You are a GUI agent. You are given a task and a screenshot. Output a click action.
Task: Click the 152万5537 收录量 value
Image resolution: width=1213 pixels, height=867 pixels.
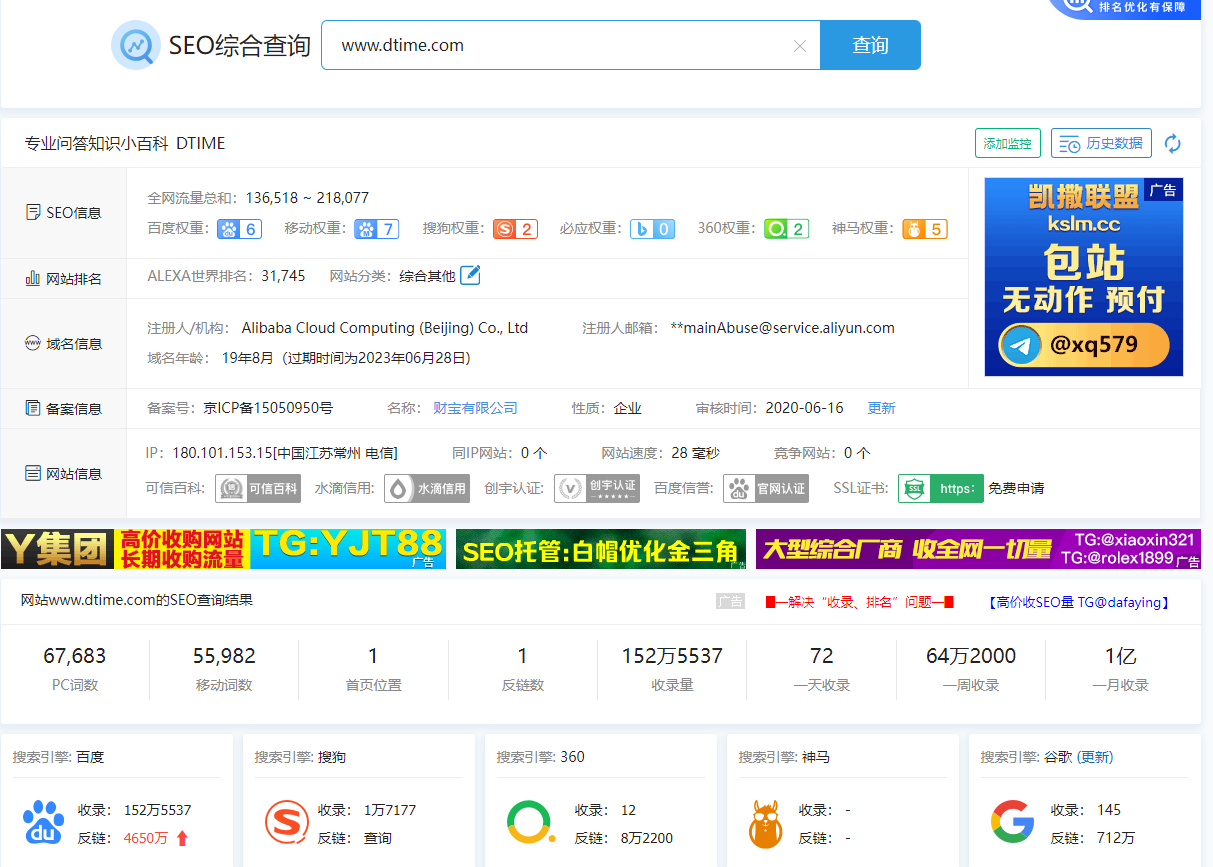tap(672, 656)
